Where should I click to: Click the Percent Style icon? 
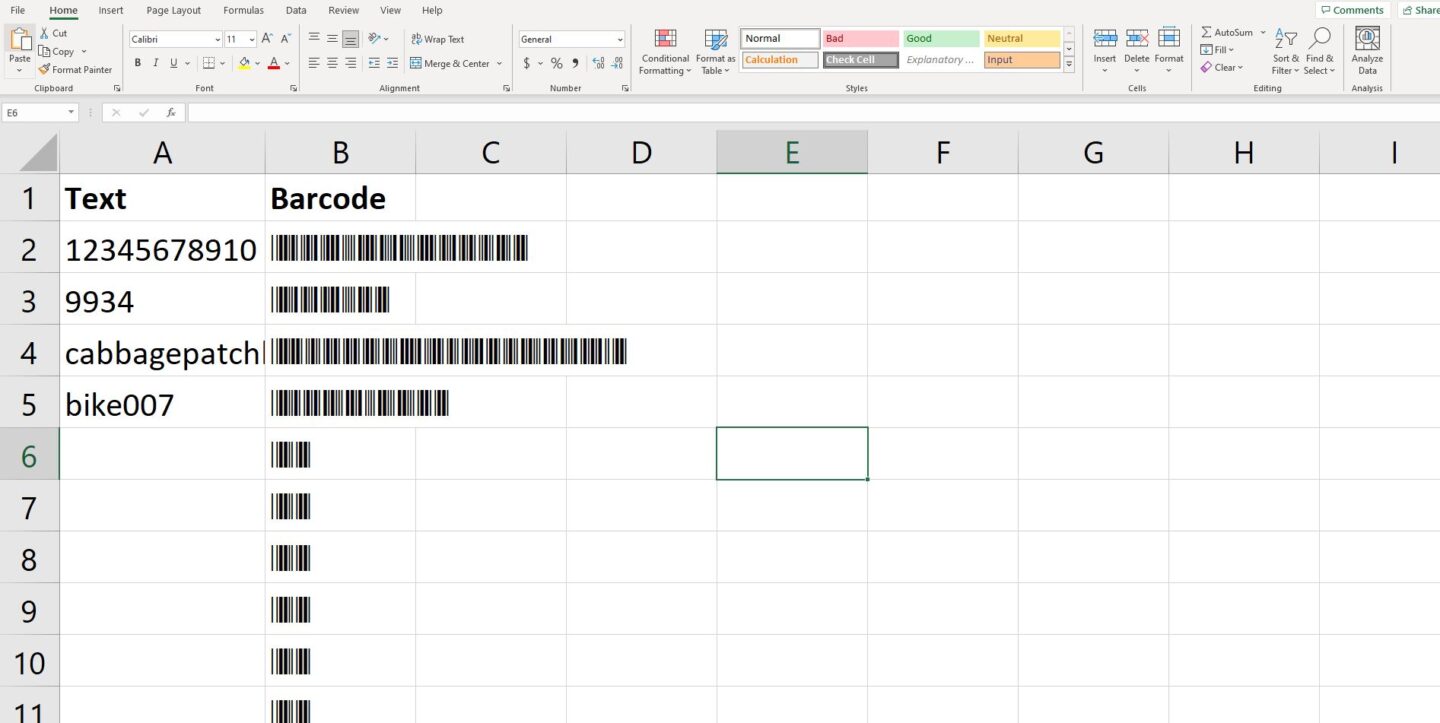point(556,63)
